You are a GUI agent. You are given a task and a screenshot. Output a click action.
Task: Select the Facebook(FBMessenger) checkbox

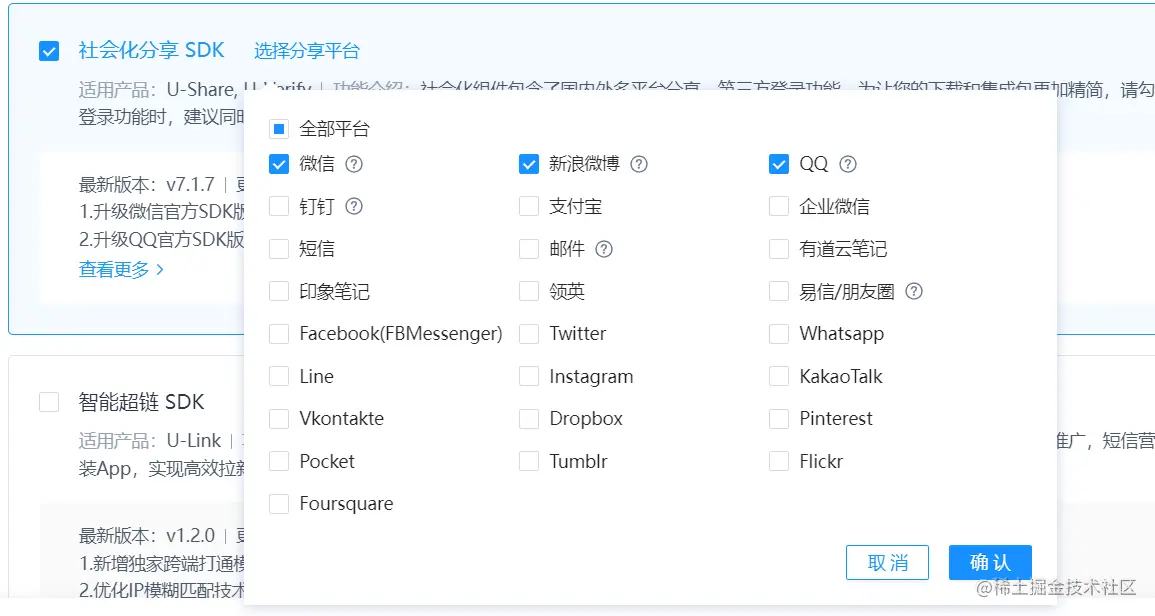click(279, 334)
